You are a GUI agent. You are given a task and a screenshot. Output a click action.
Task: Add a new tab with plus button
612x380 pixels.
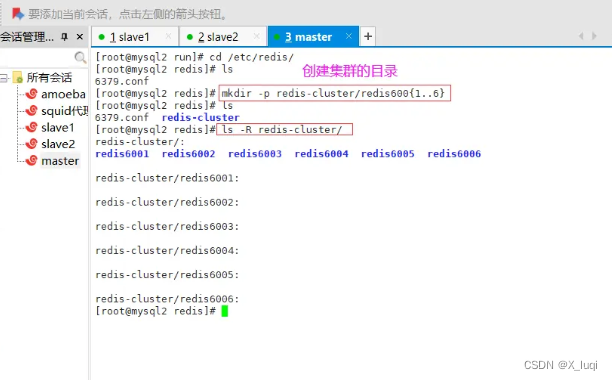(x=368, y=36)
